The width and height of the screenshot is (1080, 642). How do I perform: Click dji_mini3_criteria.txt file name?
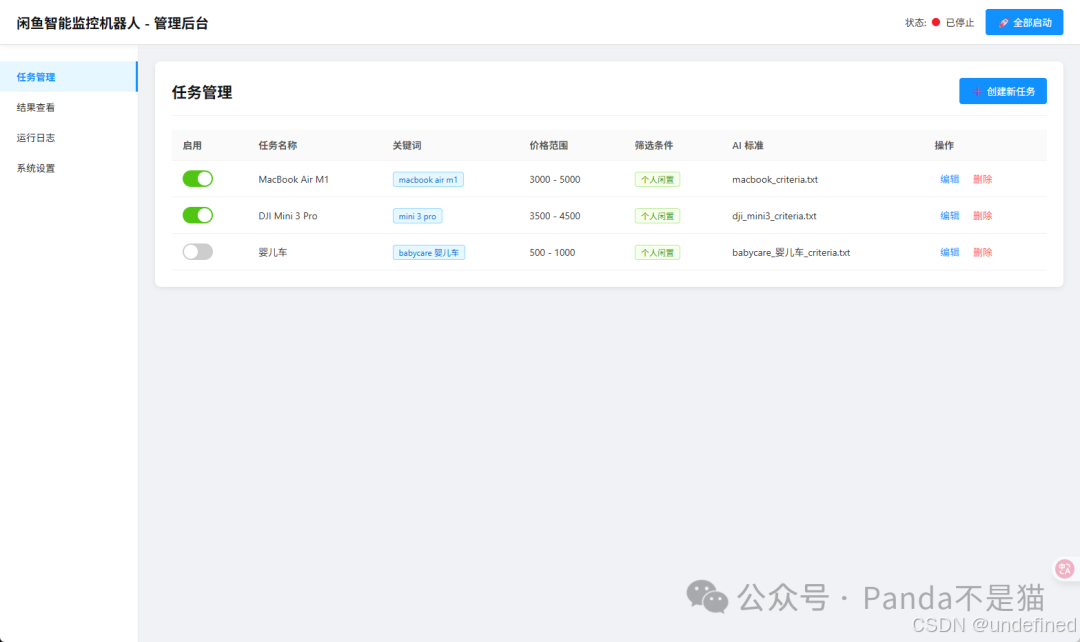pyautogui.click(x=774, y=216)
